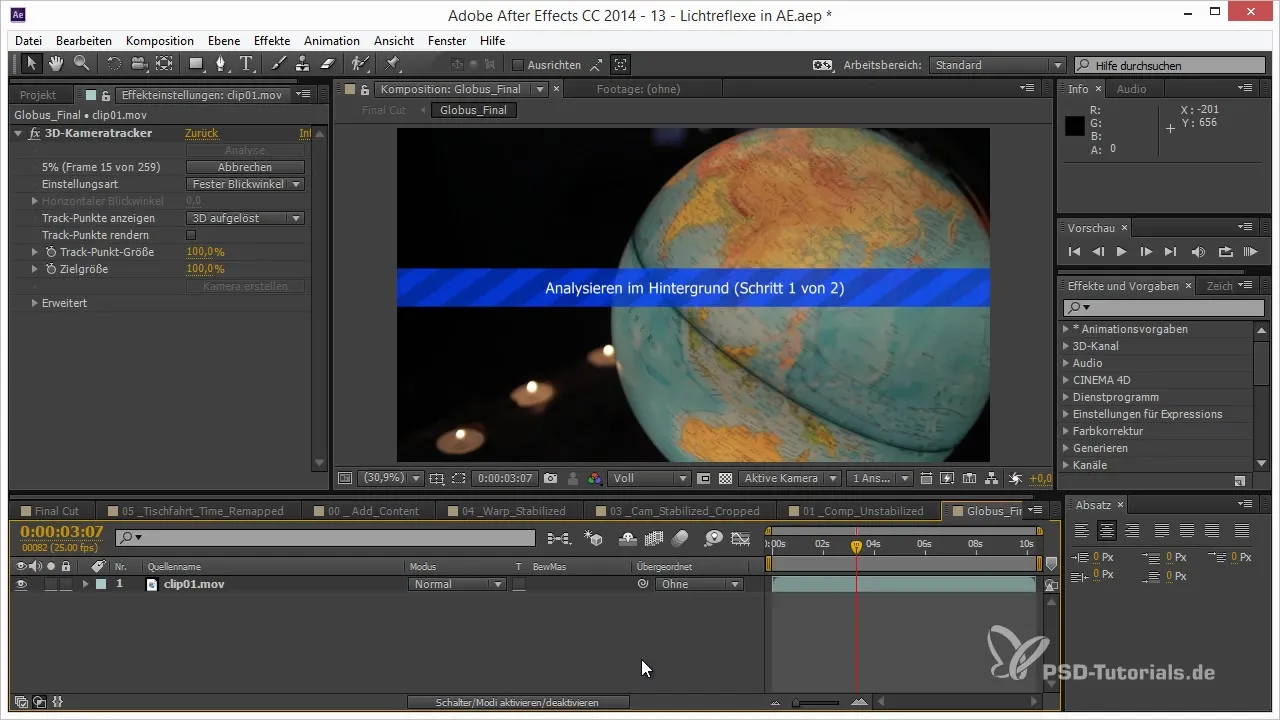This screenshot has width=1280, height=720.
Task: Select the Clone Stamp tool
Action: [x=303, y=64]
